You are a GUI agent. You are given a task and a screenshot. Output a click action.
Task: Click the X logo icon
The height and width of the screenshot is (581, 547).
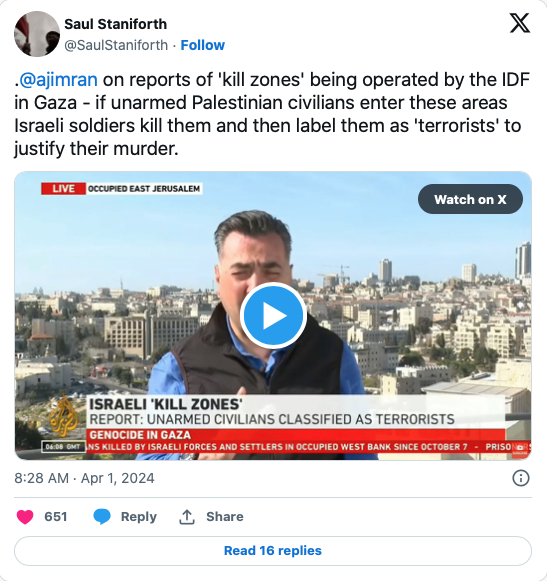(520, 23)
